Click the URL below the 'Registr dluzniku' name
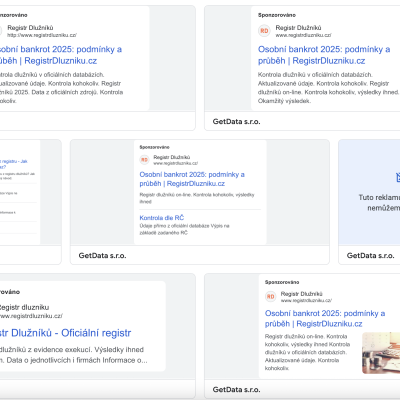 pos(31,316)
